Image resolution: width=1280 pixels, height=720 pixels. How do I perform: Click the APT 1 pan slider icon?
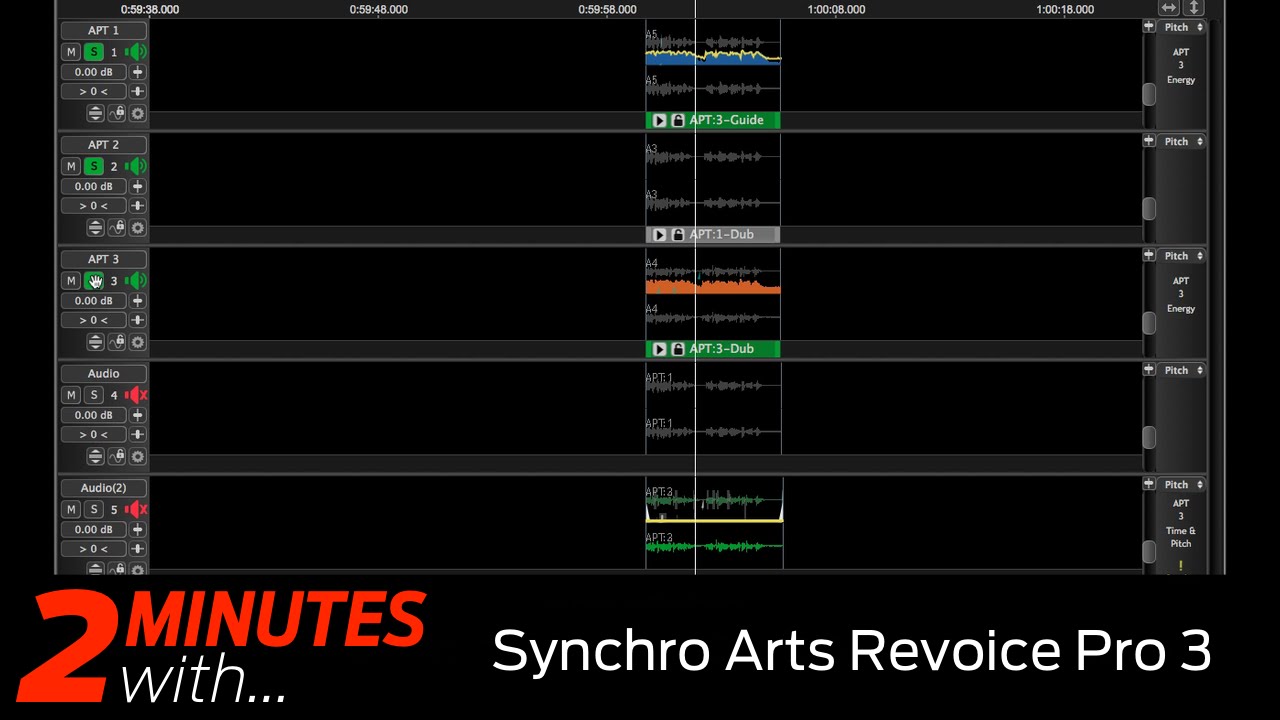pos(138,91)
